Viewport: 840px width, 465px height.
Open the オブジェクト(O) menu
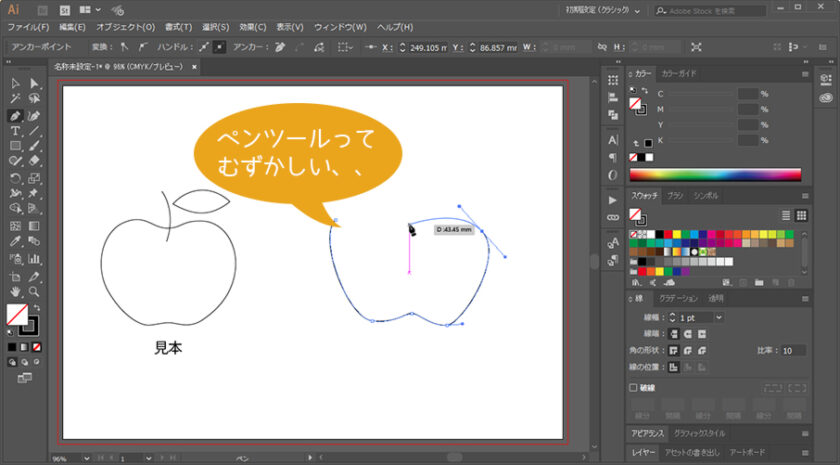126,27
